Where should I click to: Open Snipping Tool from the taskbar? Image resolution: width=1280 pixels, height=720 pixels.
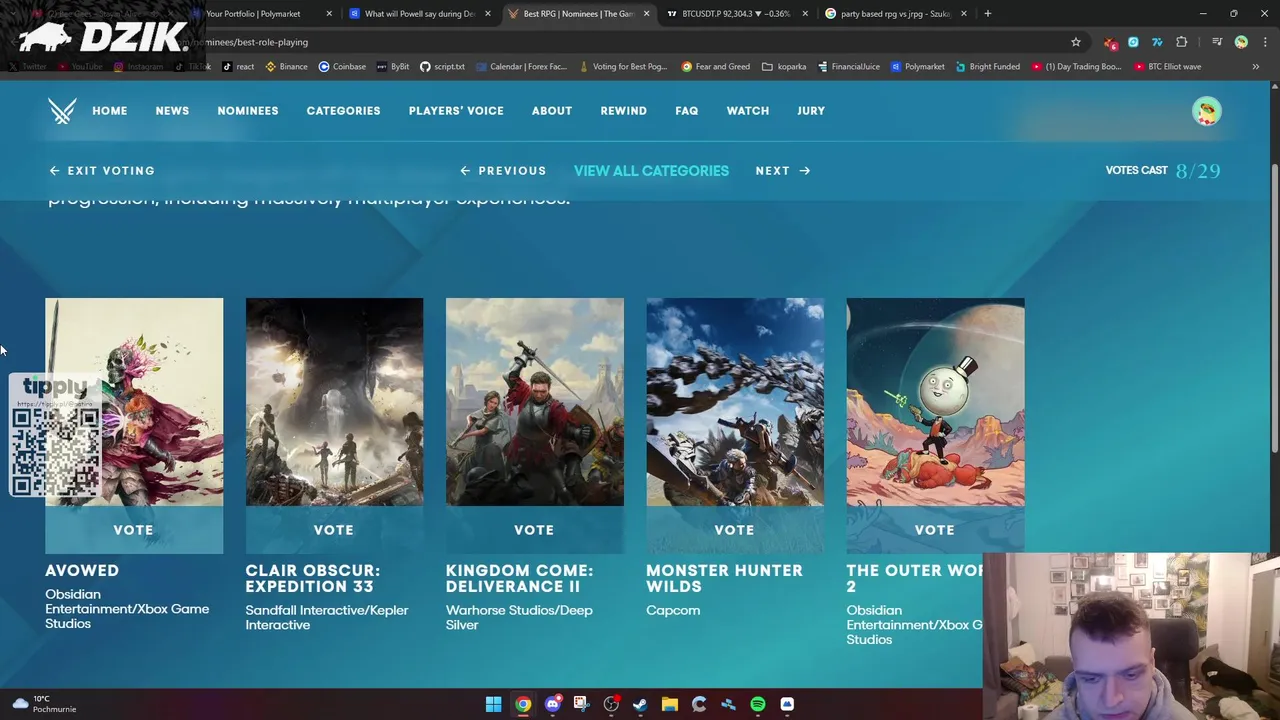(x=581, y=704)
